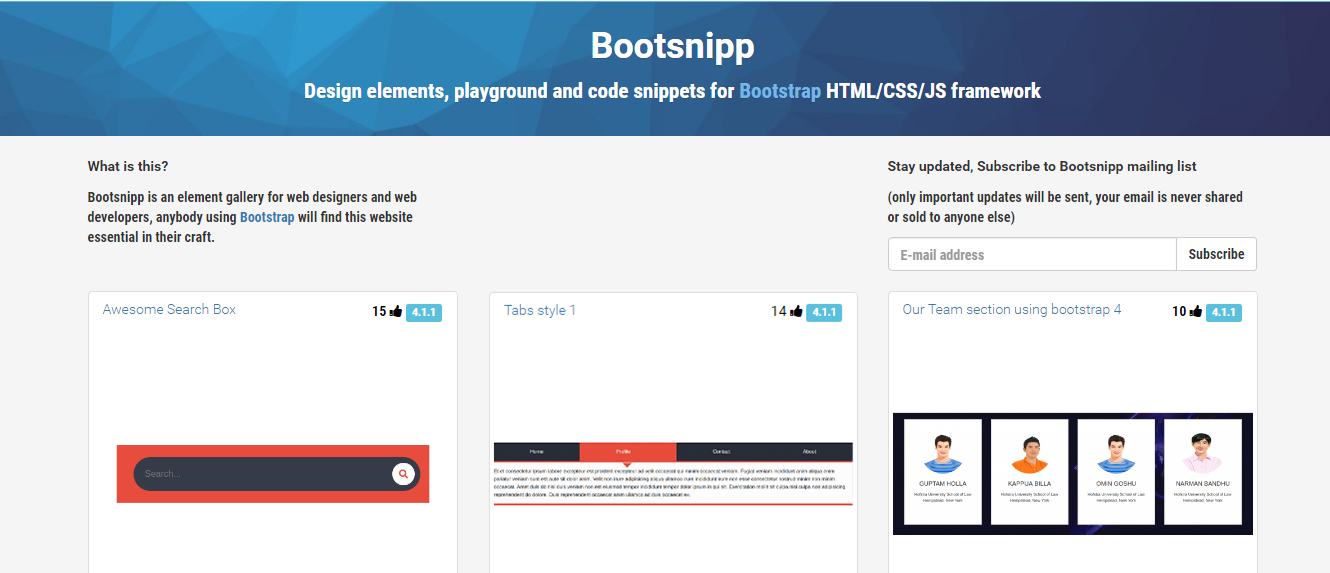Viewport: 1330px width, 573px height.
Task: Click thumbs-up icon on Awesome Search Box
Action: pyautogui.click(x=396, y=312)
